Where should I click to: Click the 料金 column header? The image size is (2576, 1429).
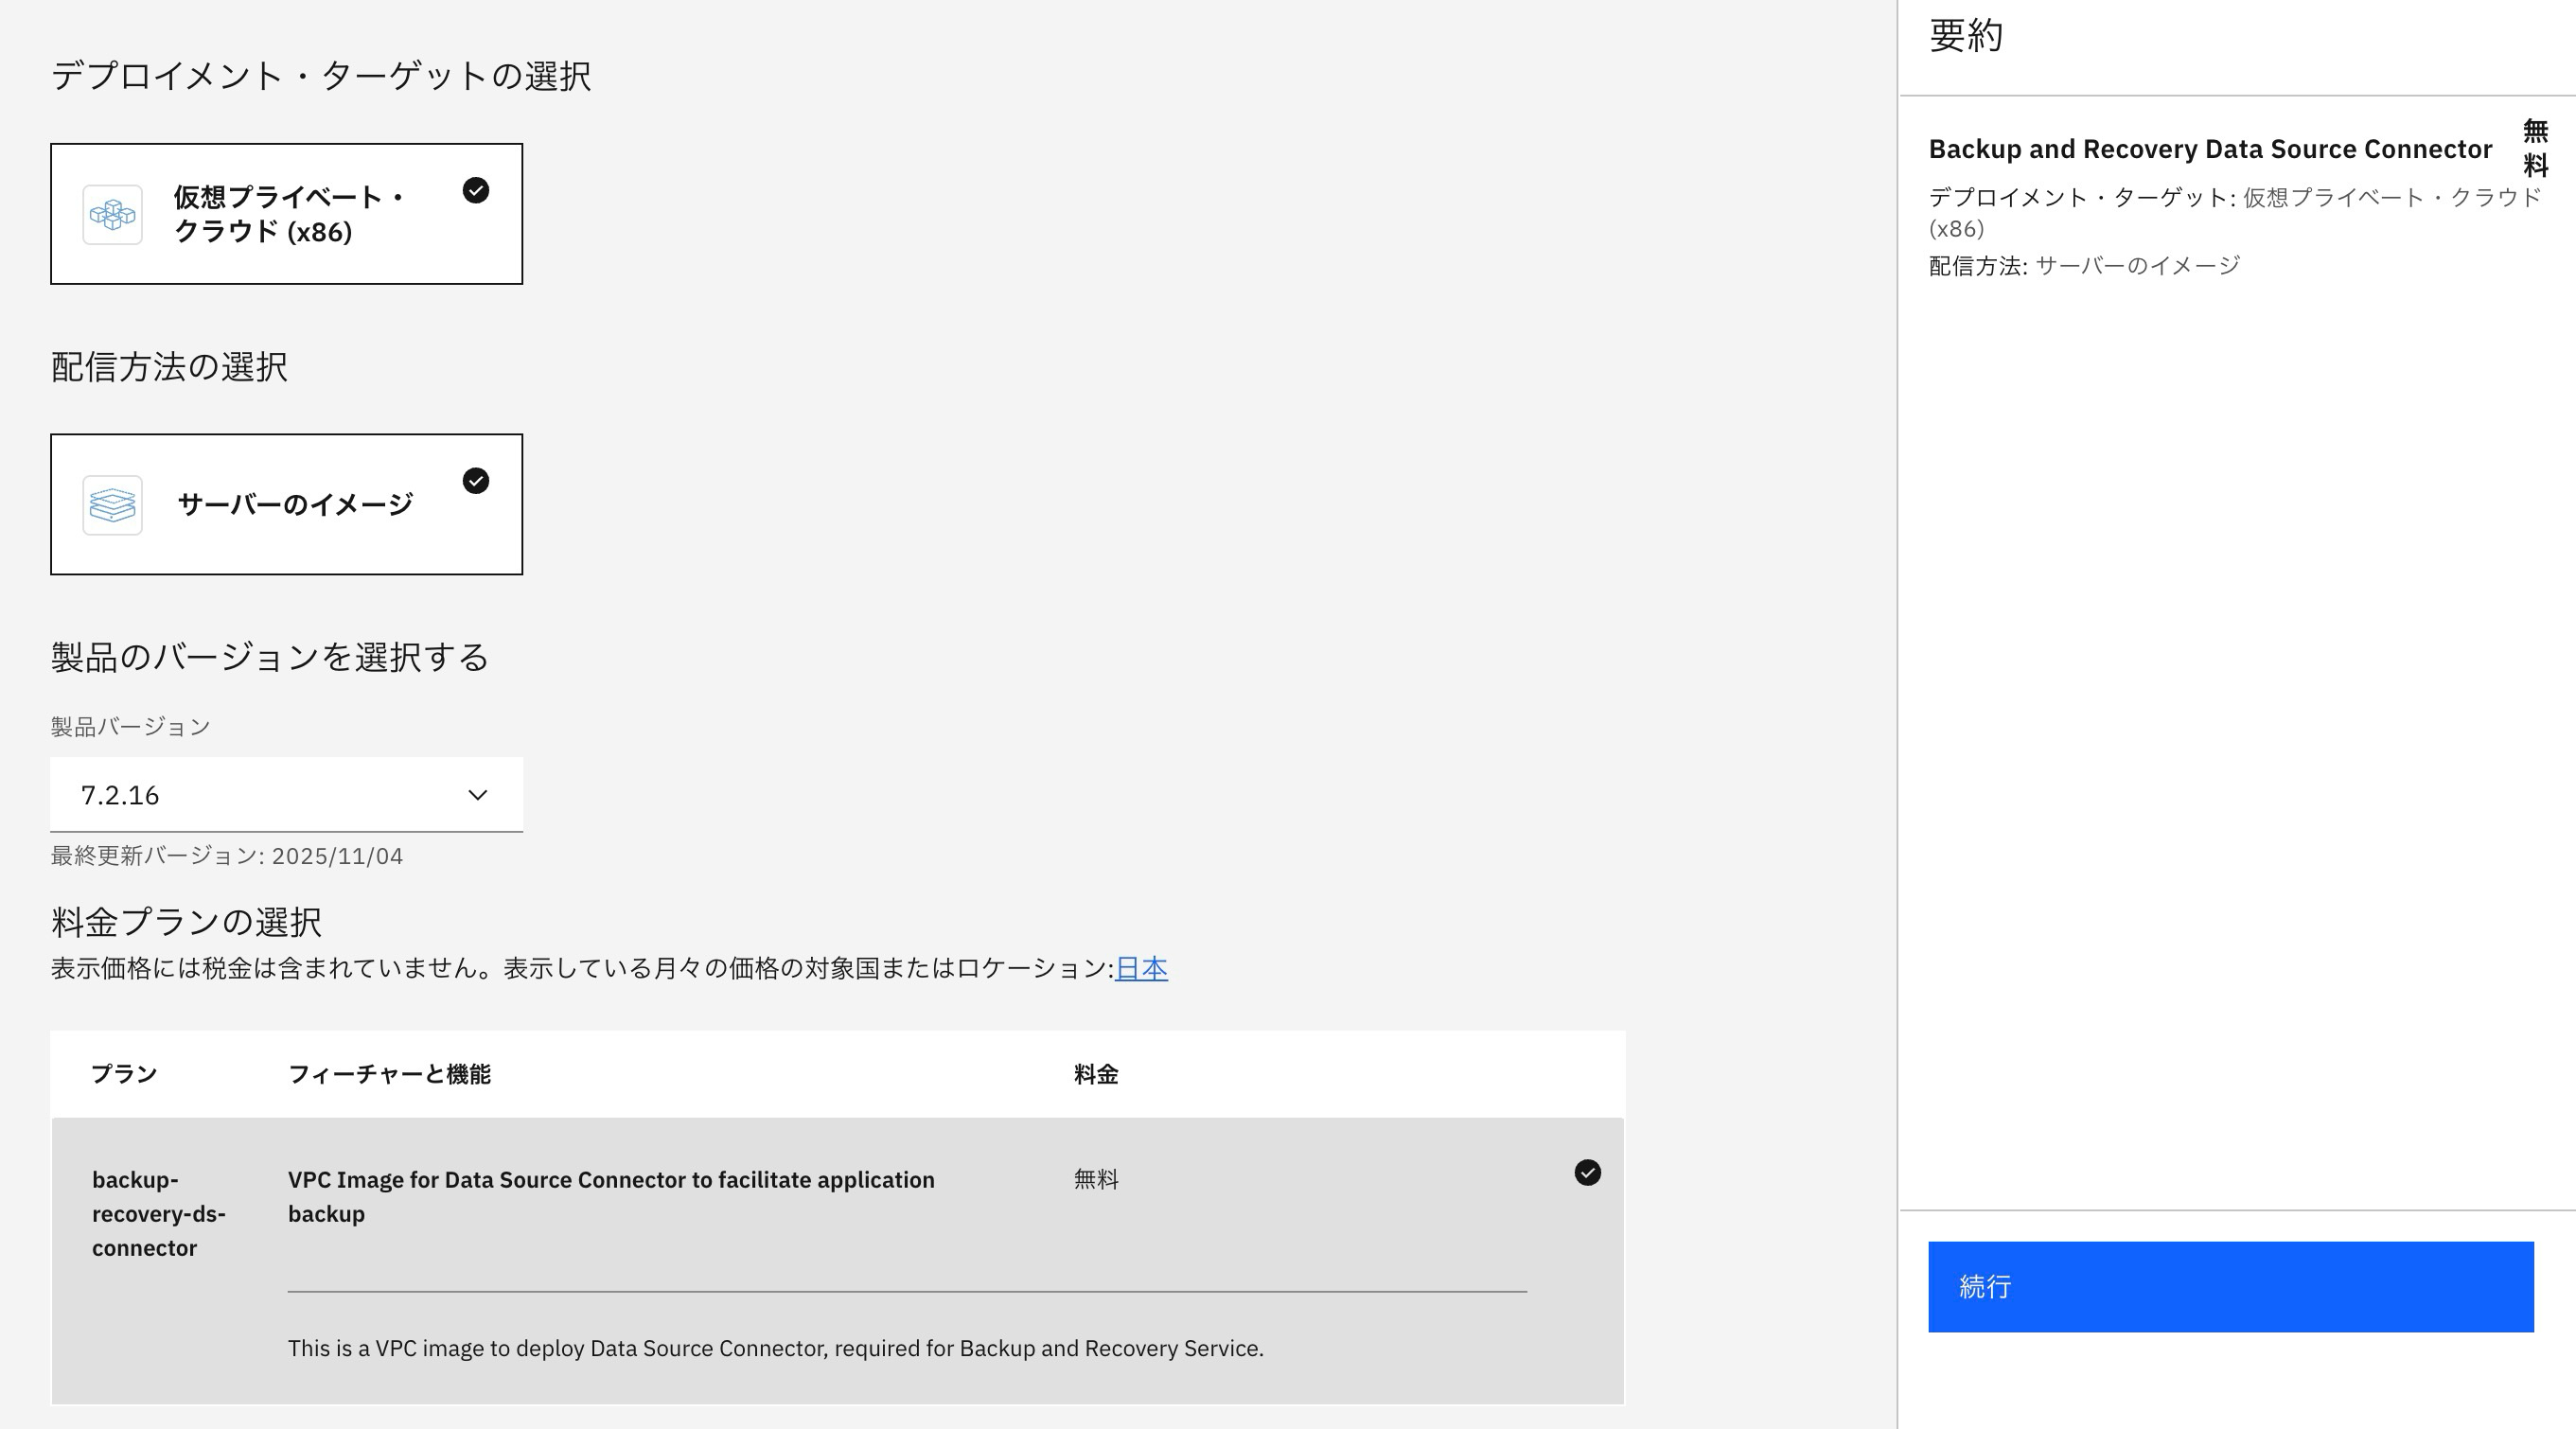point(1096,1074)
